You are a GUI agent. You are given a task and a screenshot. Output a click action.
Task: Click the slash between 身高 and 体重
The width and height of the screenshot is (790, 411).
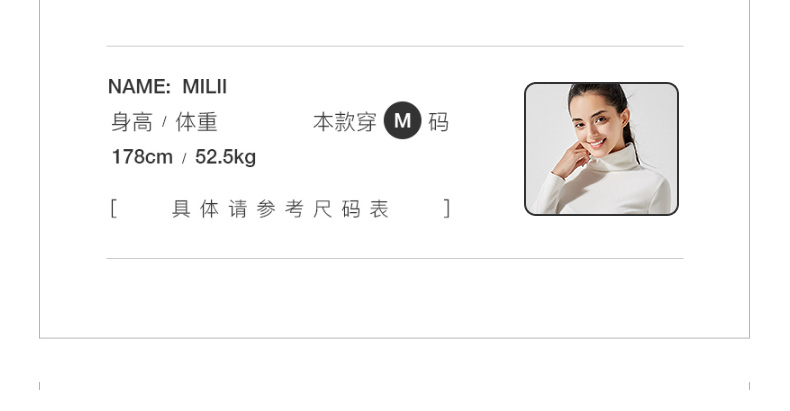pyautogui.click(x=164, y=122)
